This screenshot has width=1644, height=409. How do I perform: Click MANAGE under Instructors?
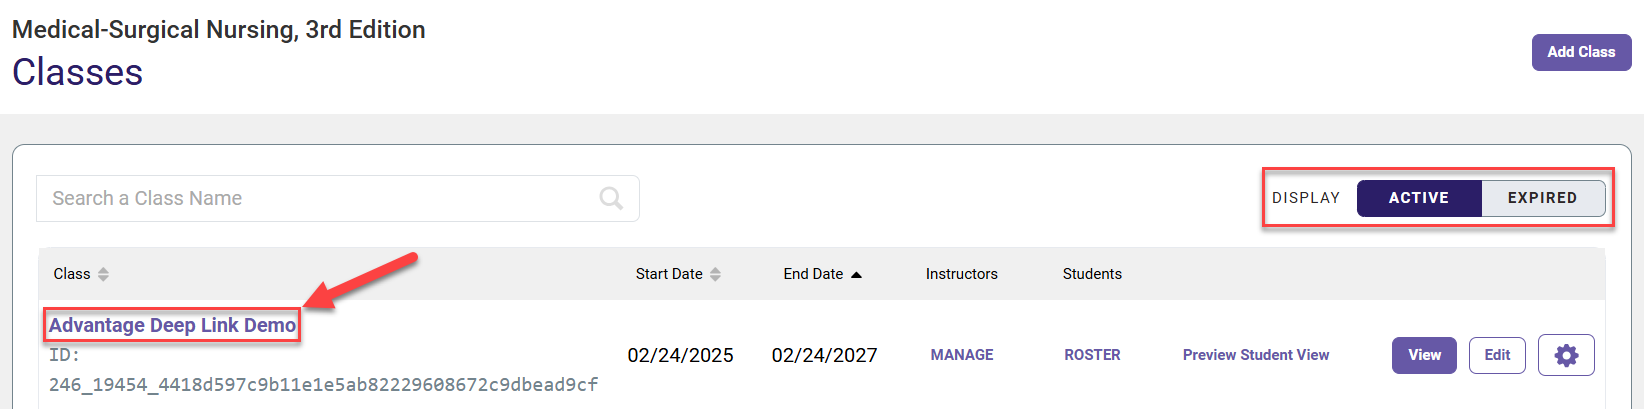click(x=962, y=355)
